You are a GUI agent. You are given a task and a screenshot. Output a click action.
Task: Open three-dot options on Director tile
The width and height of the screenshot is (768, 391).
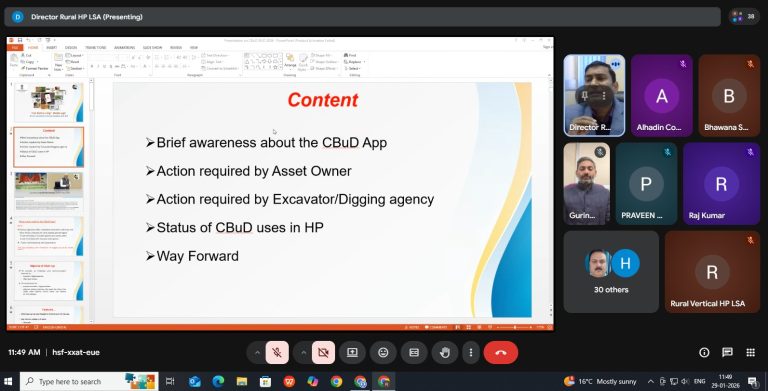point(604,96)
